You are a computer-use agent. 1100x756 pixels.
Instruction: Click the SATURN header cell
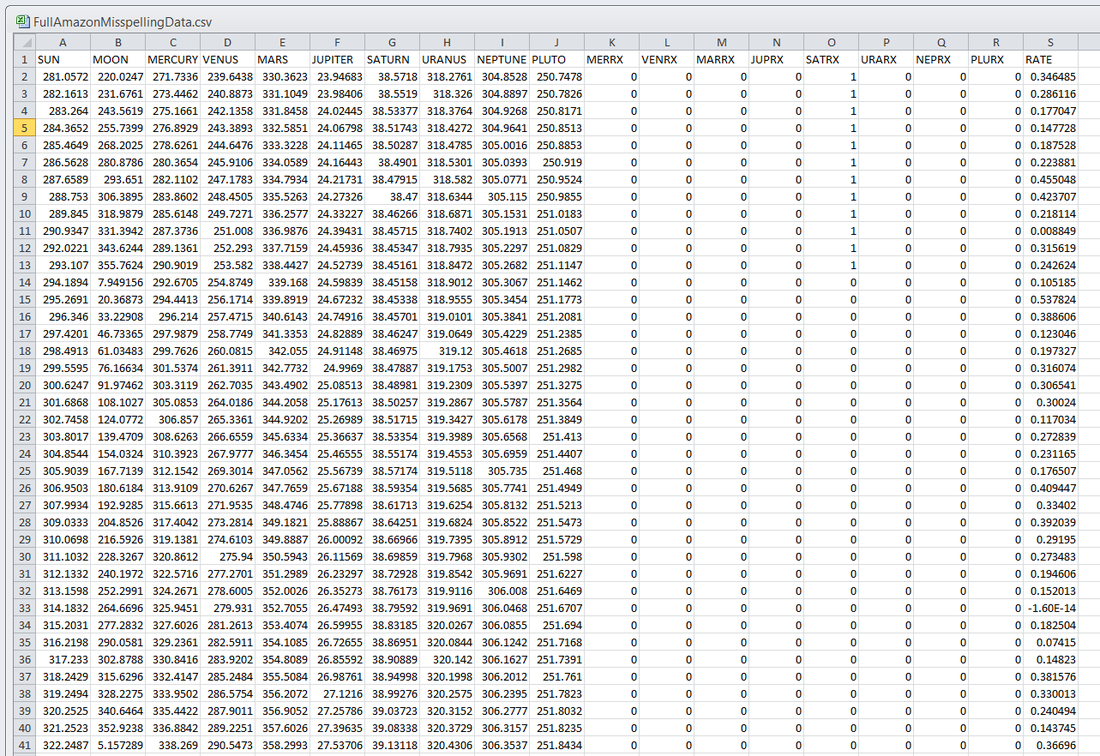click(x=391, y=60)
